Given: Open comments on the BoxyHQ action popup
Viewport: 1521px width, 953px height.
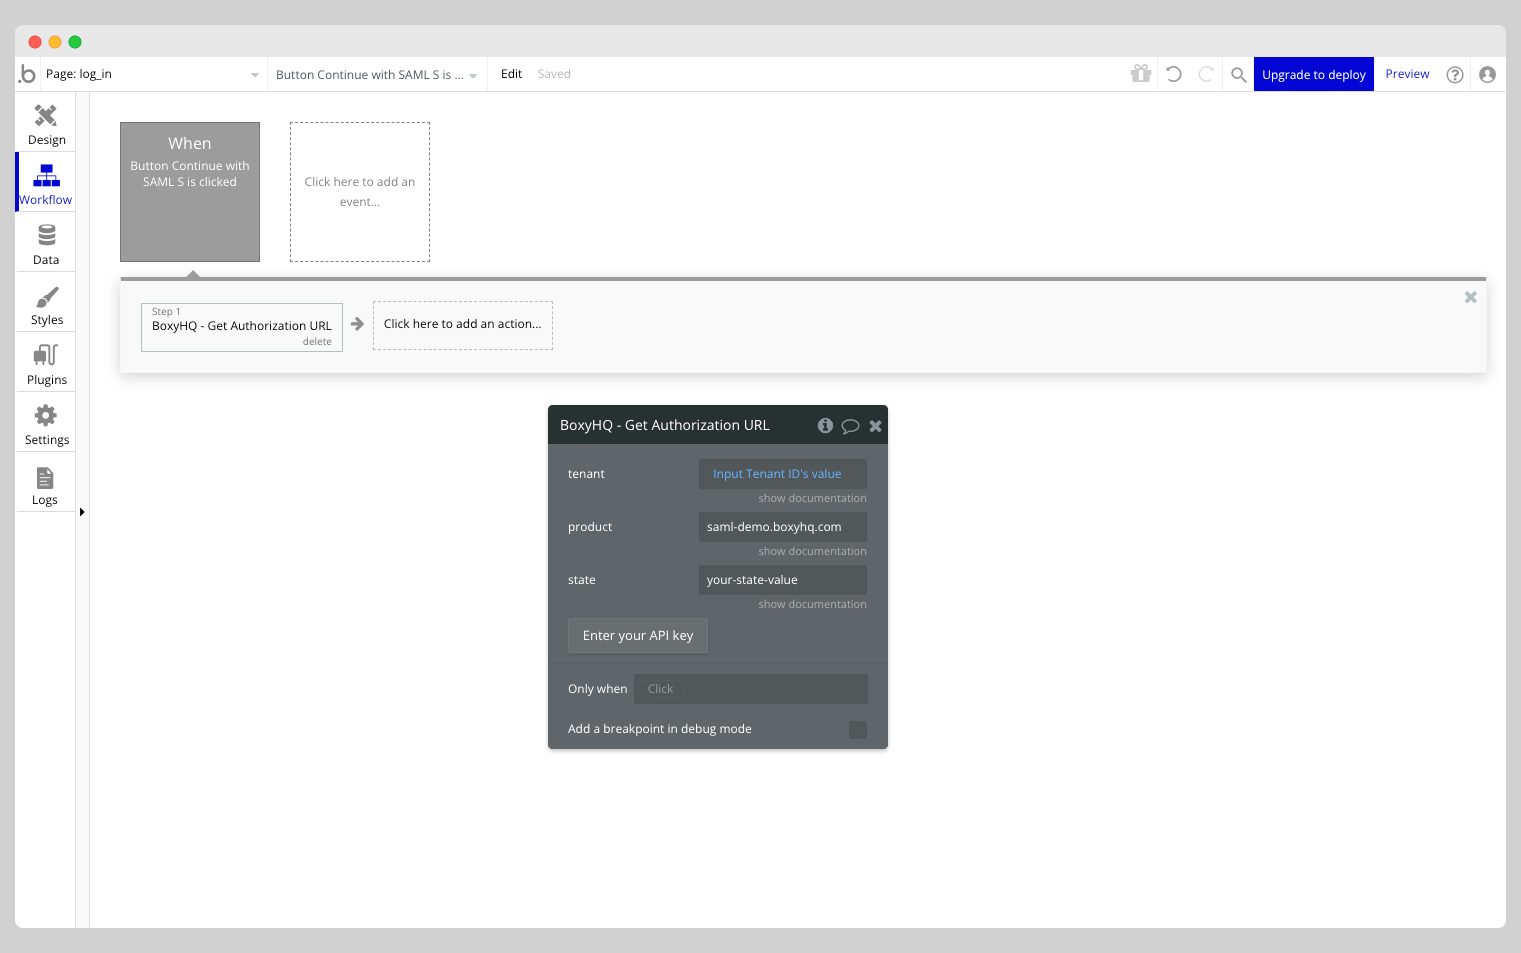Looking at the screenshot, I should pos(850,425).
